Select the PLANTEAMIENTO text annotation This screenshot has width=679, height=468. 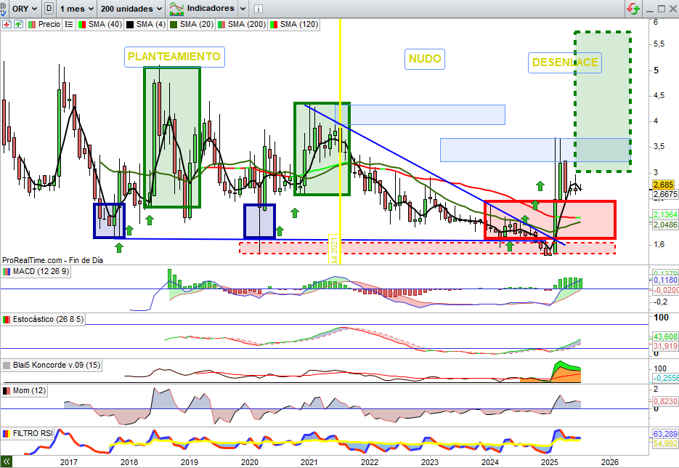point(174,57)
